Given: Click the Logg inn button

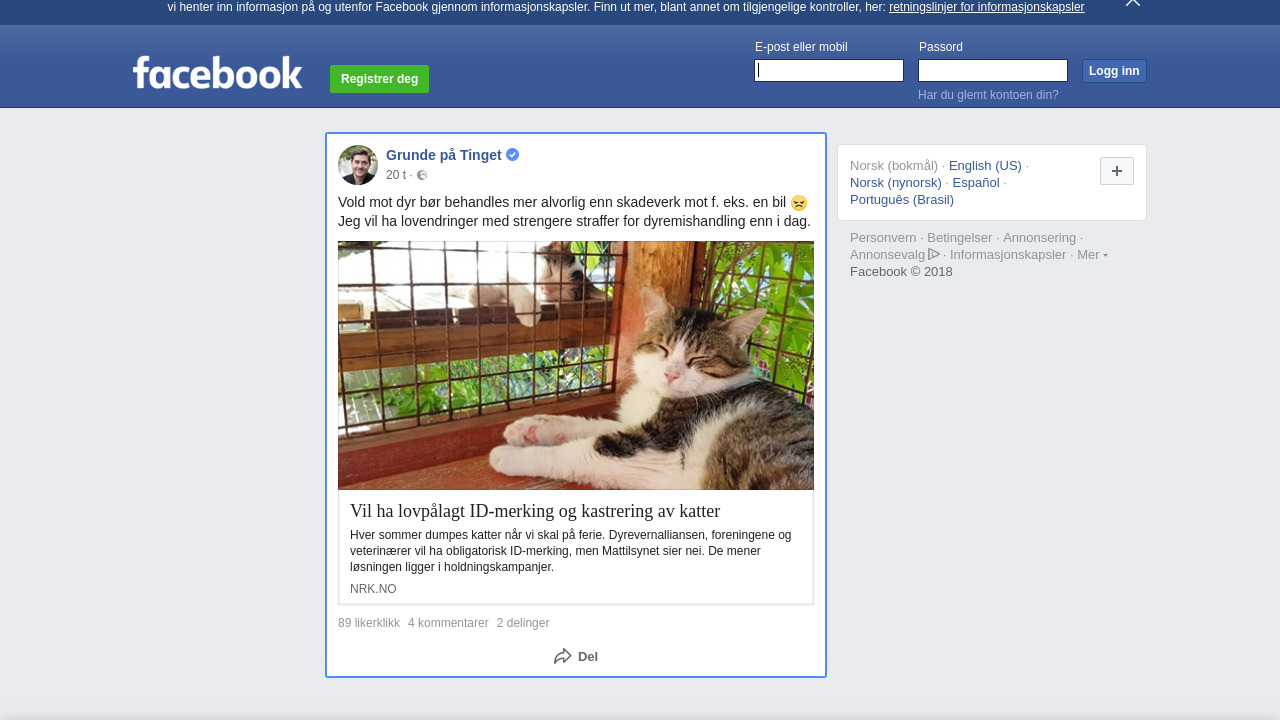Looking at the screenshot, I should 1114,71.
